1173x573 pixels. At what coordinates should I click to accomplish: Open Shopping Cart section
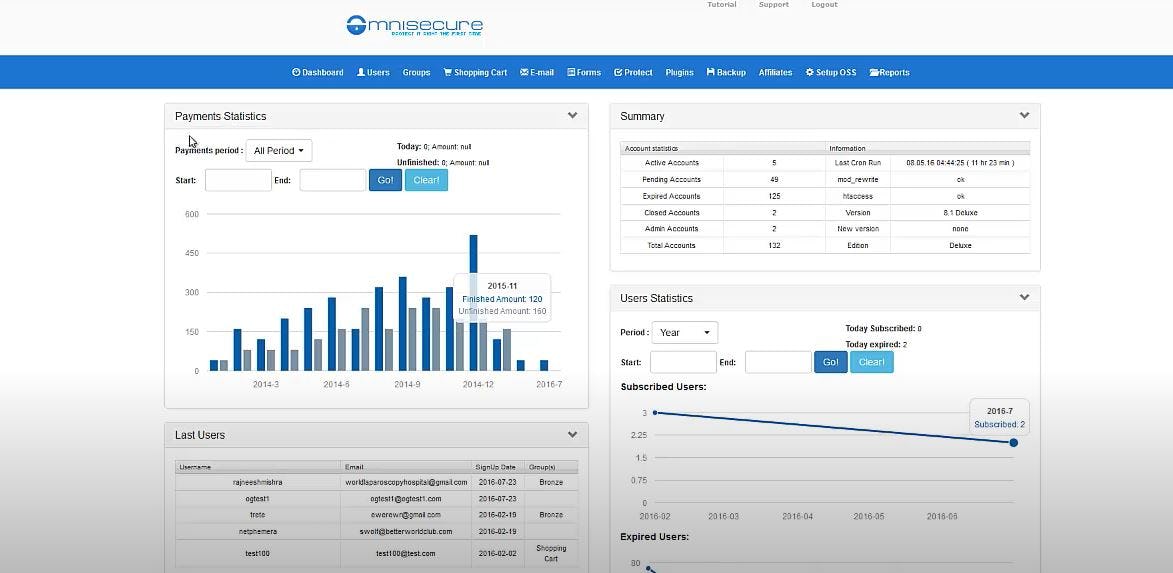click(x=475, y=73)
